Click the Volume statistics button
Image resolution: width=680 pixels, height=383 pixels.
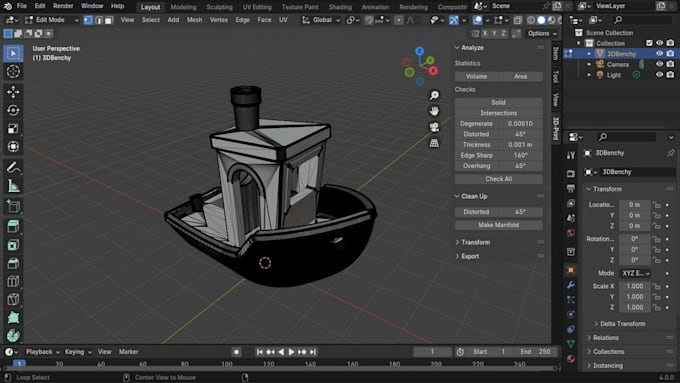(x=476, y=76)
